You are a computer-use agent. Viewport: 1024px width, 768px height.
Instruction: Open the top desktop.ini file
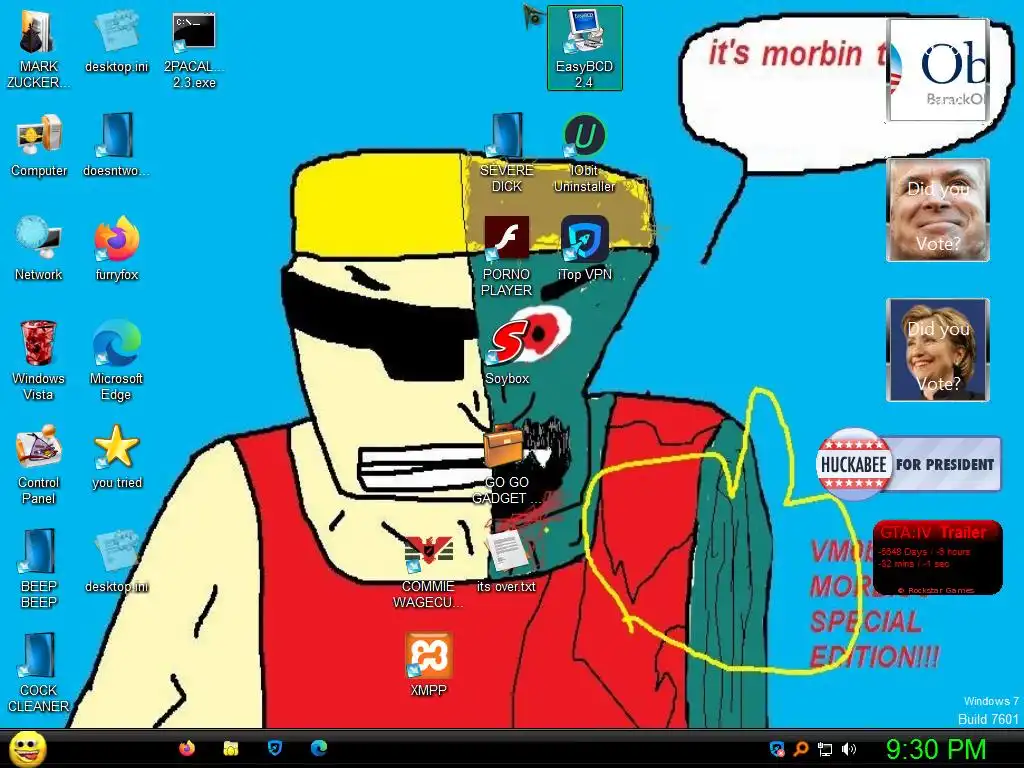pyautogui.click(x=116, y=40)
